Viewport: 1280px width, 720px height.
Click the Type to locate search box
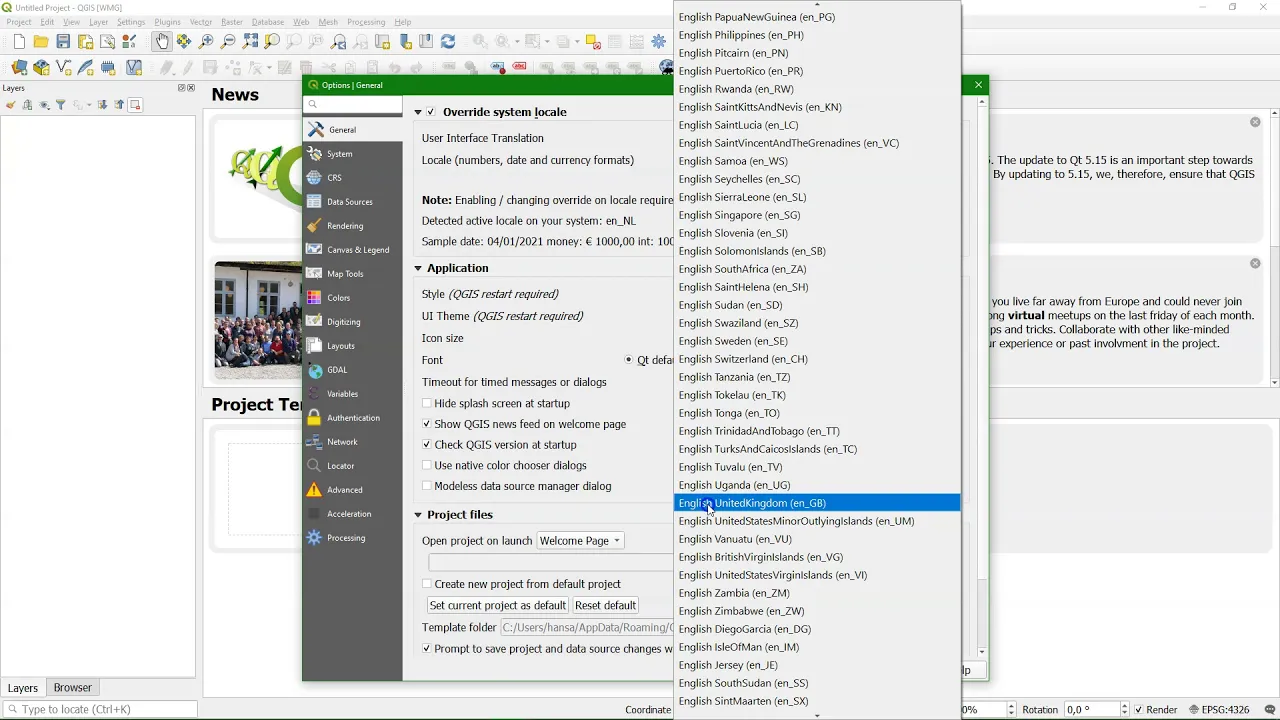tap(100, 710)
